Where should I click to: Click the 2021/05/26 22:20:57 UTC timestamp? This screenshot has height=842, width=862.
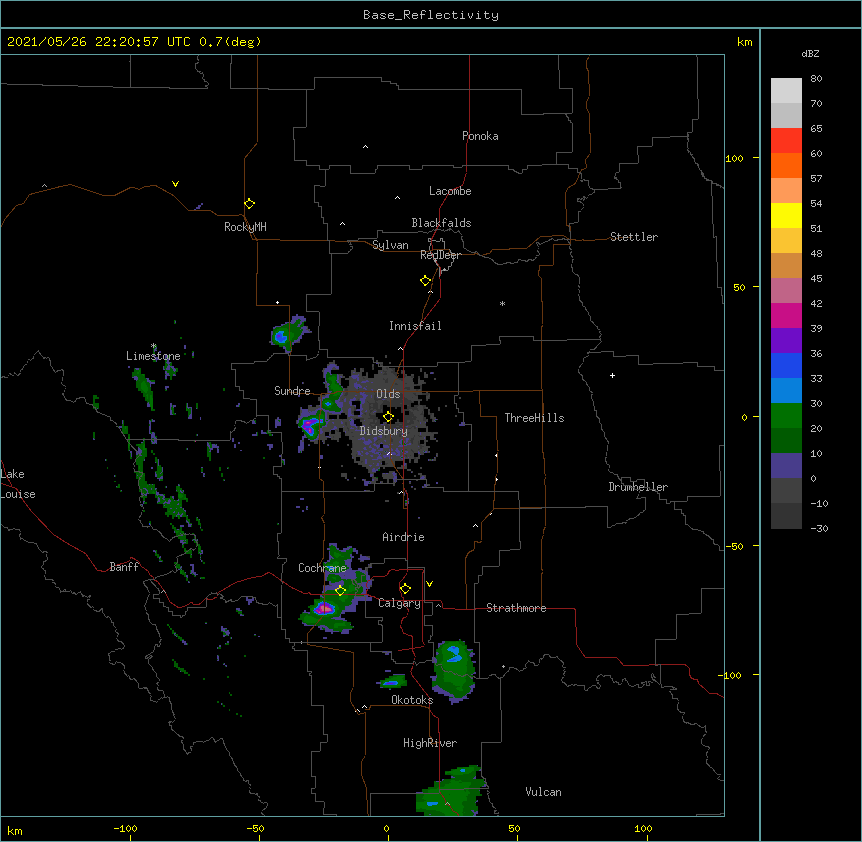point(99,42)
